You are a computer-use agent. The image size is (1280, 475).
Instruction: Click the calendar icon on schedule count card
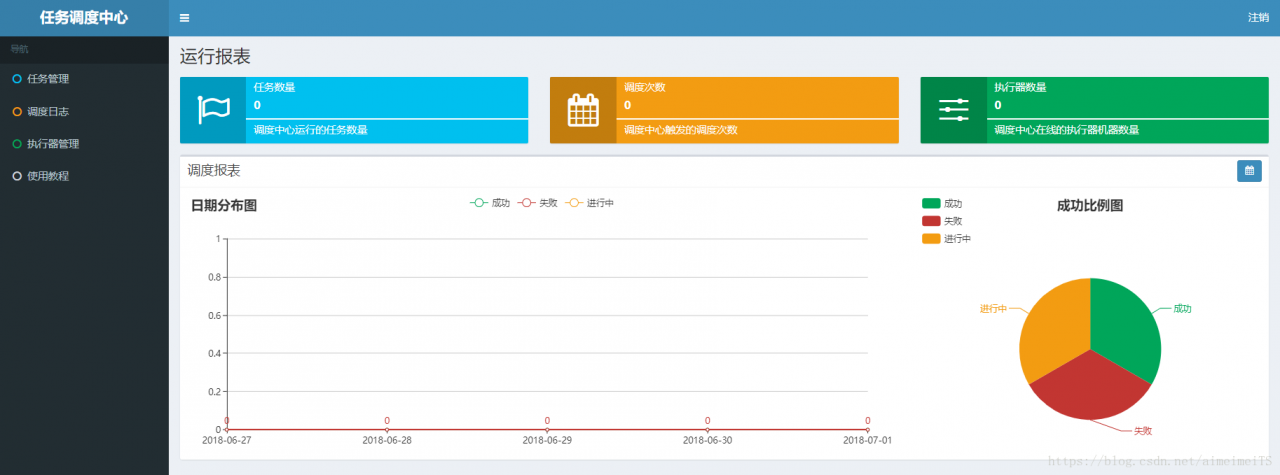coord(583,110)
